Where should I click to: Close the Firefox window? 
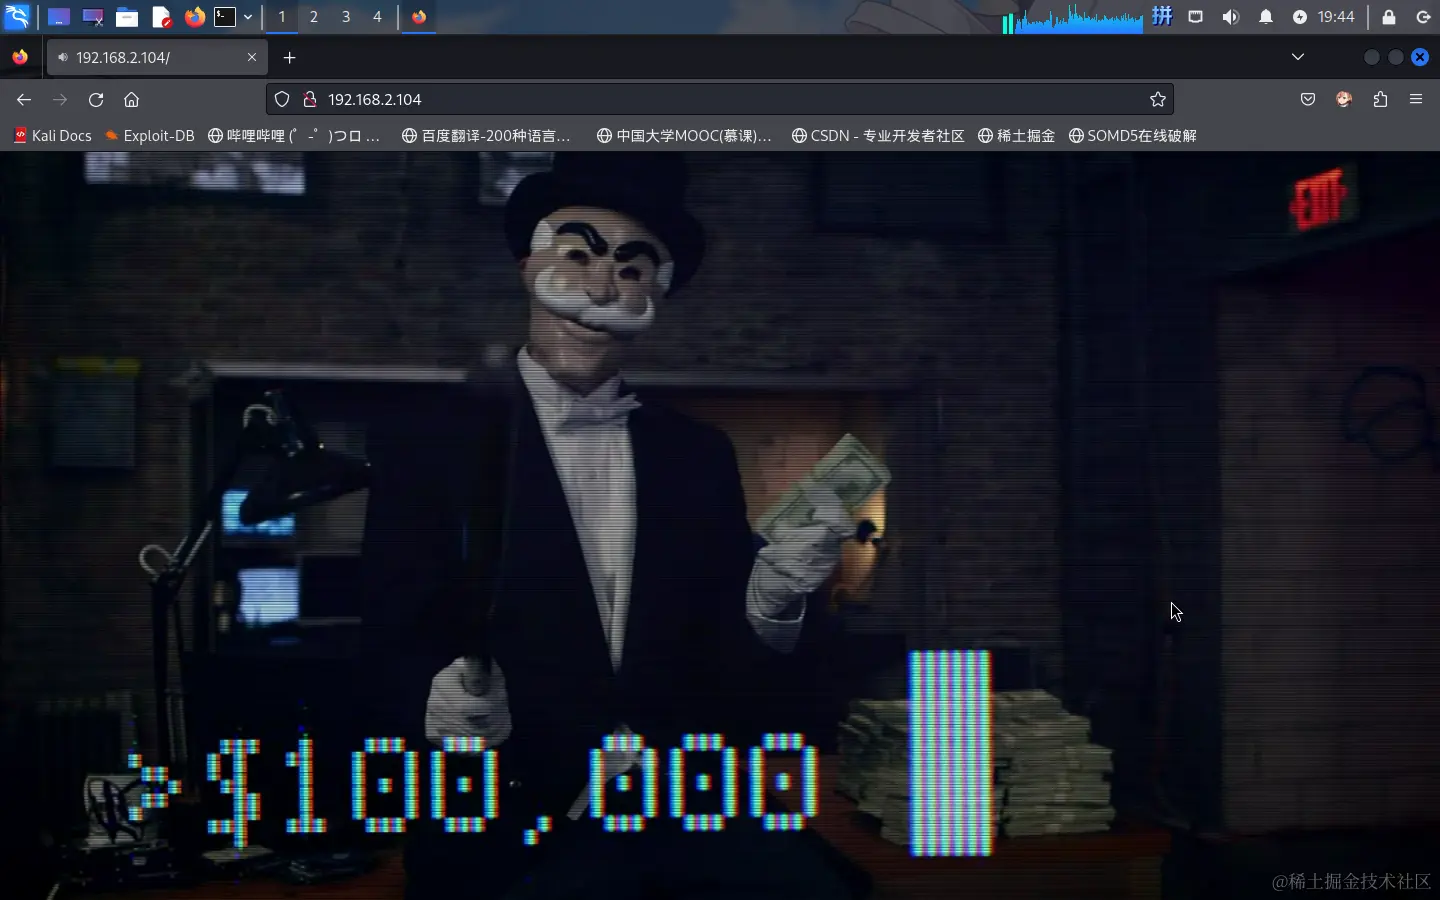click(x=1420, y=57)
